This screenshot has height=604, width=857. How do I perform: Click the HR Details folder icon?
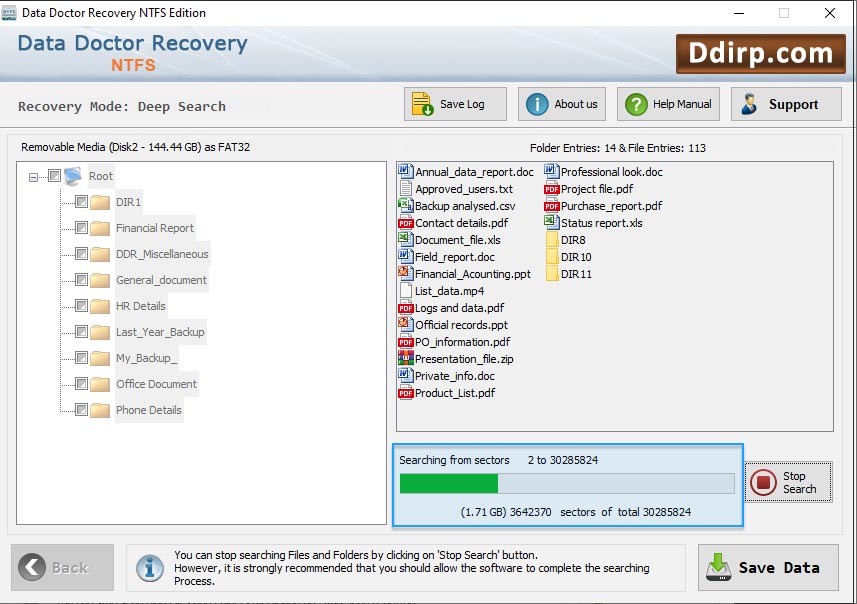[x=100, y=306]
